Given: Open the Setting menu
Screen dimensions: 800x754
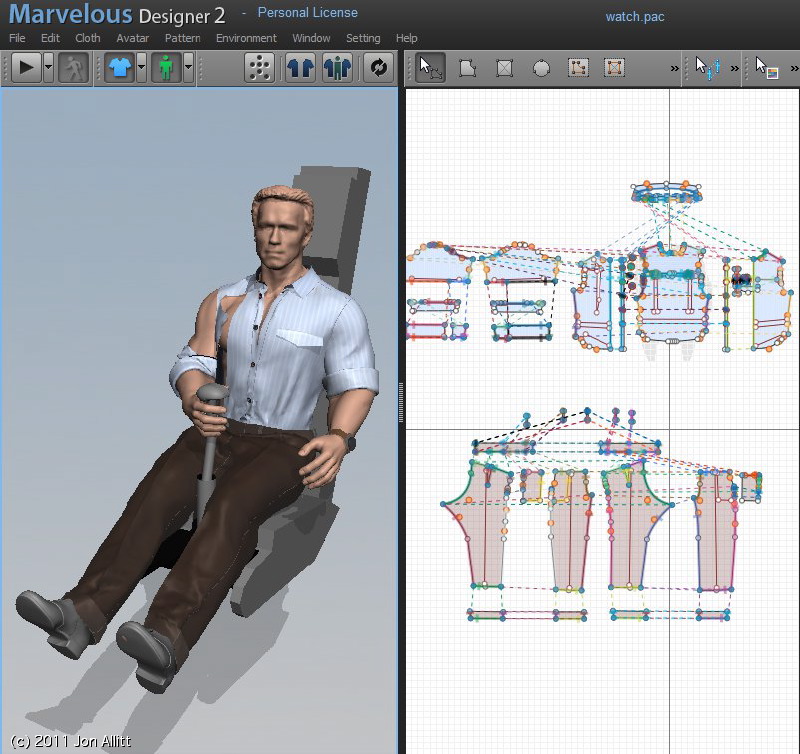Looking at the screenshot, I should tap(363, 38).
